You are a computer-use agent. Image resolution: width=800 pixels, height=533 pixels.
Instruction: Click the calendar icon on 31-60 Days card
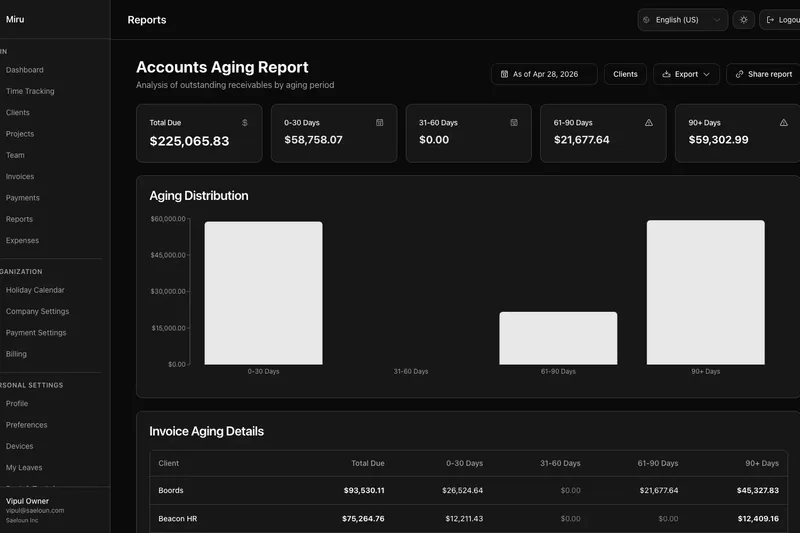pyautogui.click(x=514, y=122)
